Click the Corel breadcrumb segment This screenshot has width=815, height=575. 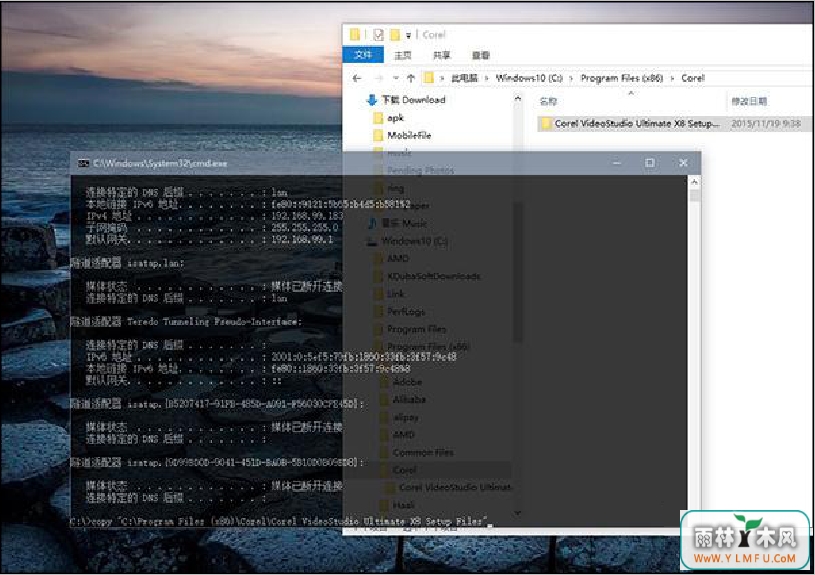pos(693,78)
